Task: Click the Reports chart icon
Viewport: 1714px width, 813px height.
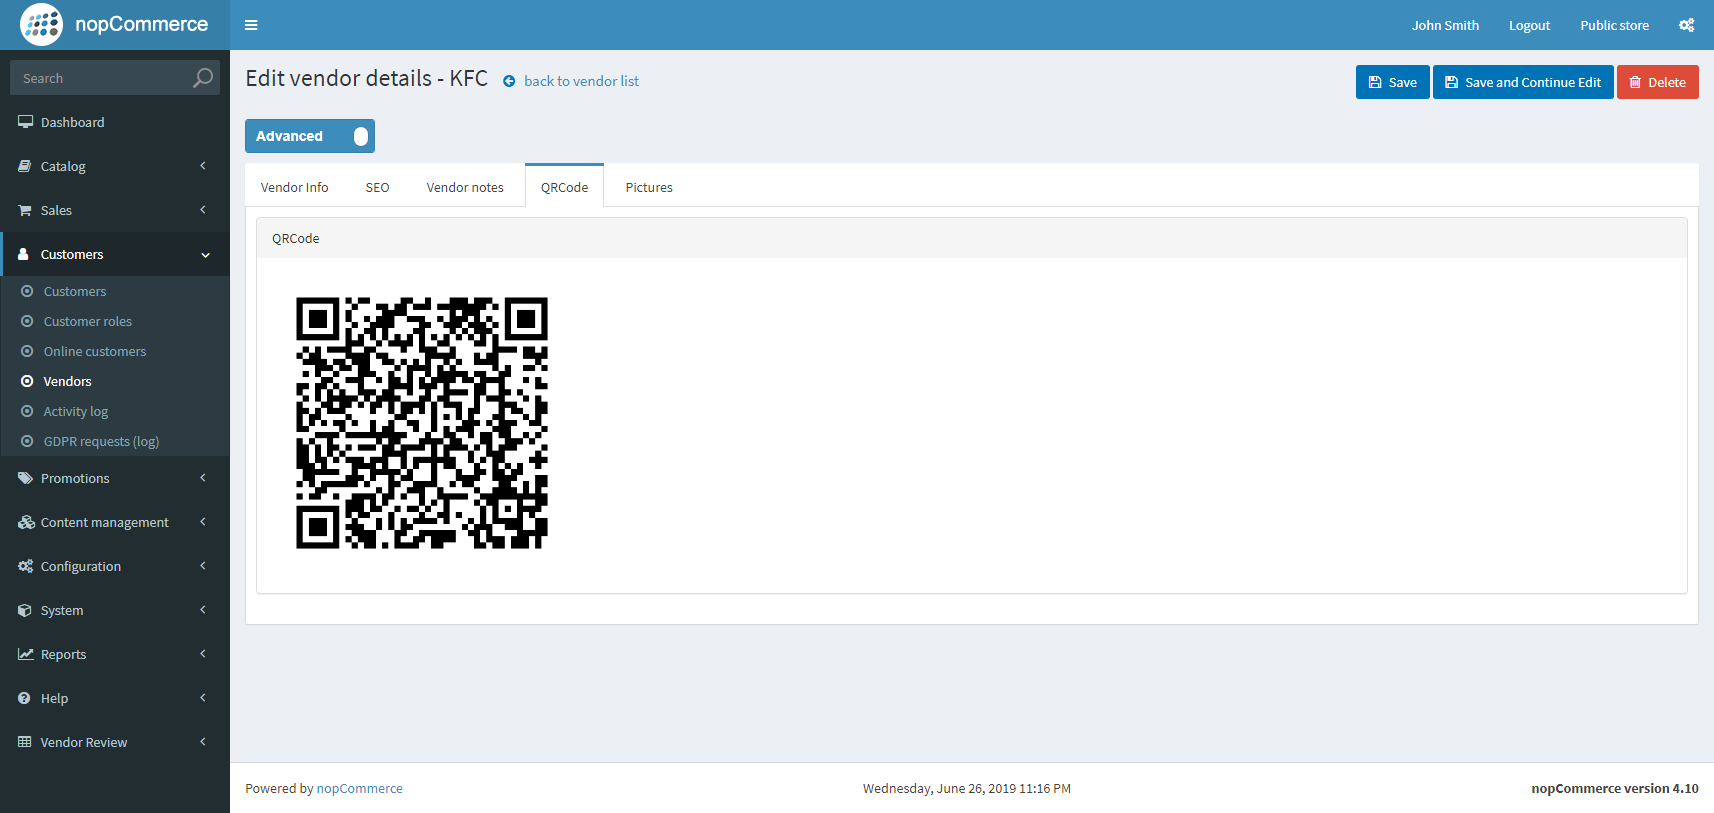Action: click(25, 654)
